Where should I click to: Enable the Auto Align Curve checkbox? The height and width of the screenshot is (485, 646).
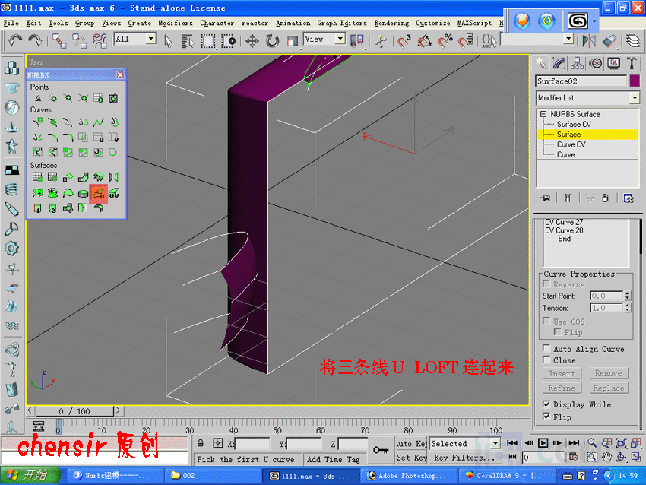click(x=547, y=348)
